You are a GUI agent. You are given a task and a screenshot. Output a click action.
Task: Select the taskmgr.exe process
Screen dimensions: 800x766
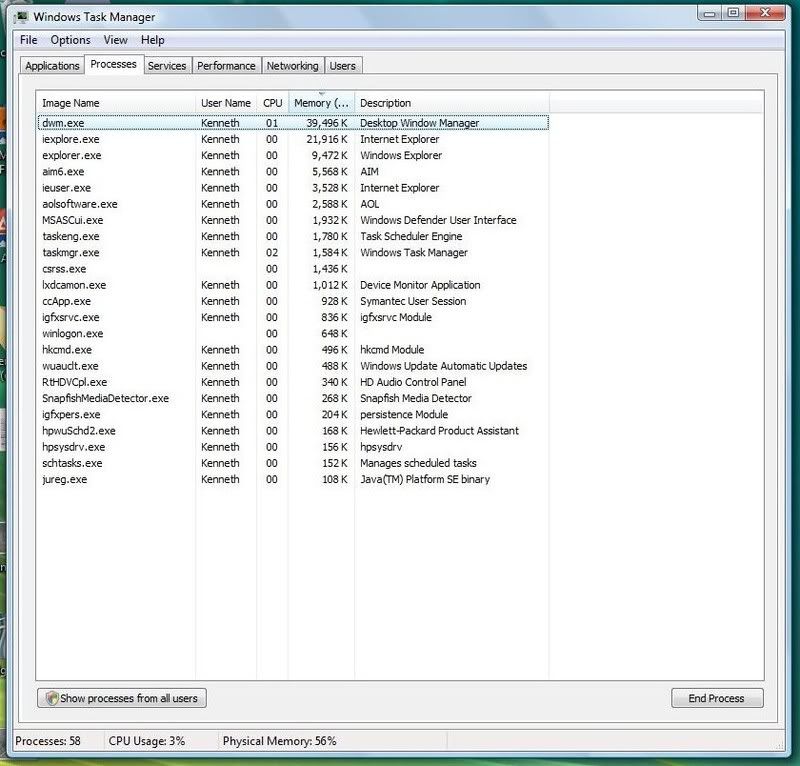[293, 253]
